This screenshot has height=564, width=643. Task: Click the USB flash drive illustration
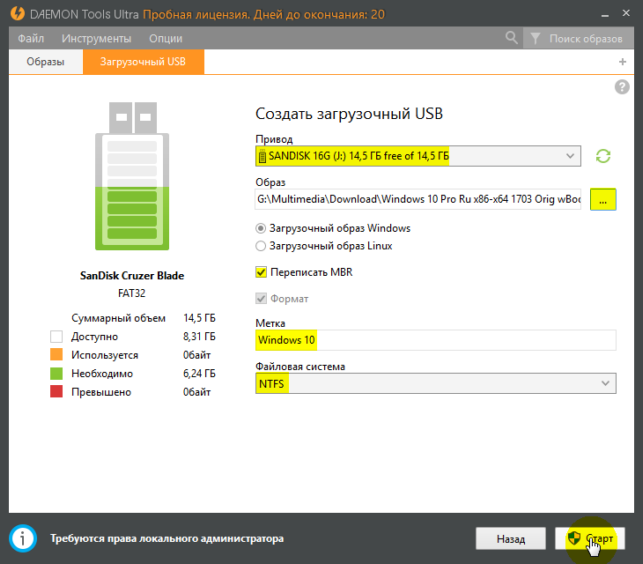pos(132,176)
